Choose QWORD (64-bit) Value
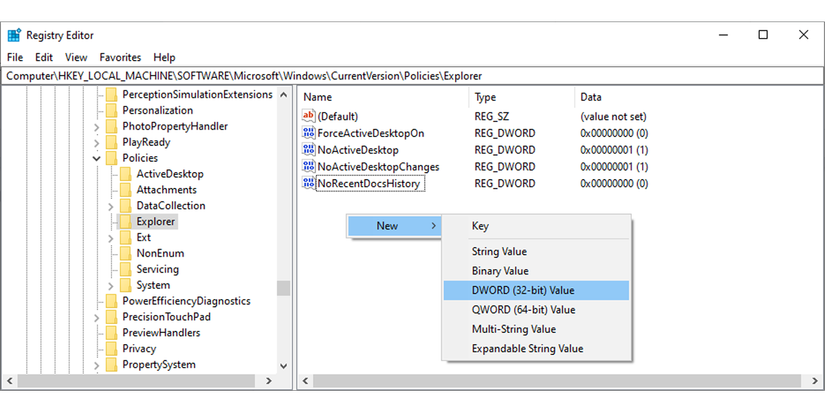The image size is (825, 413). [536, 310]
